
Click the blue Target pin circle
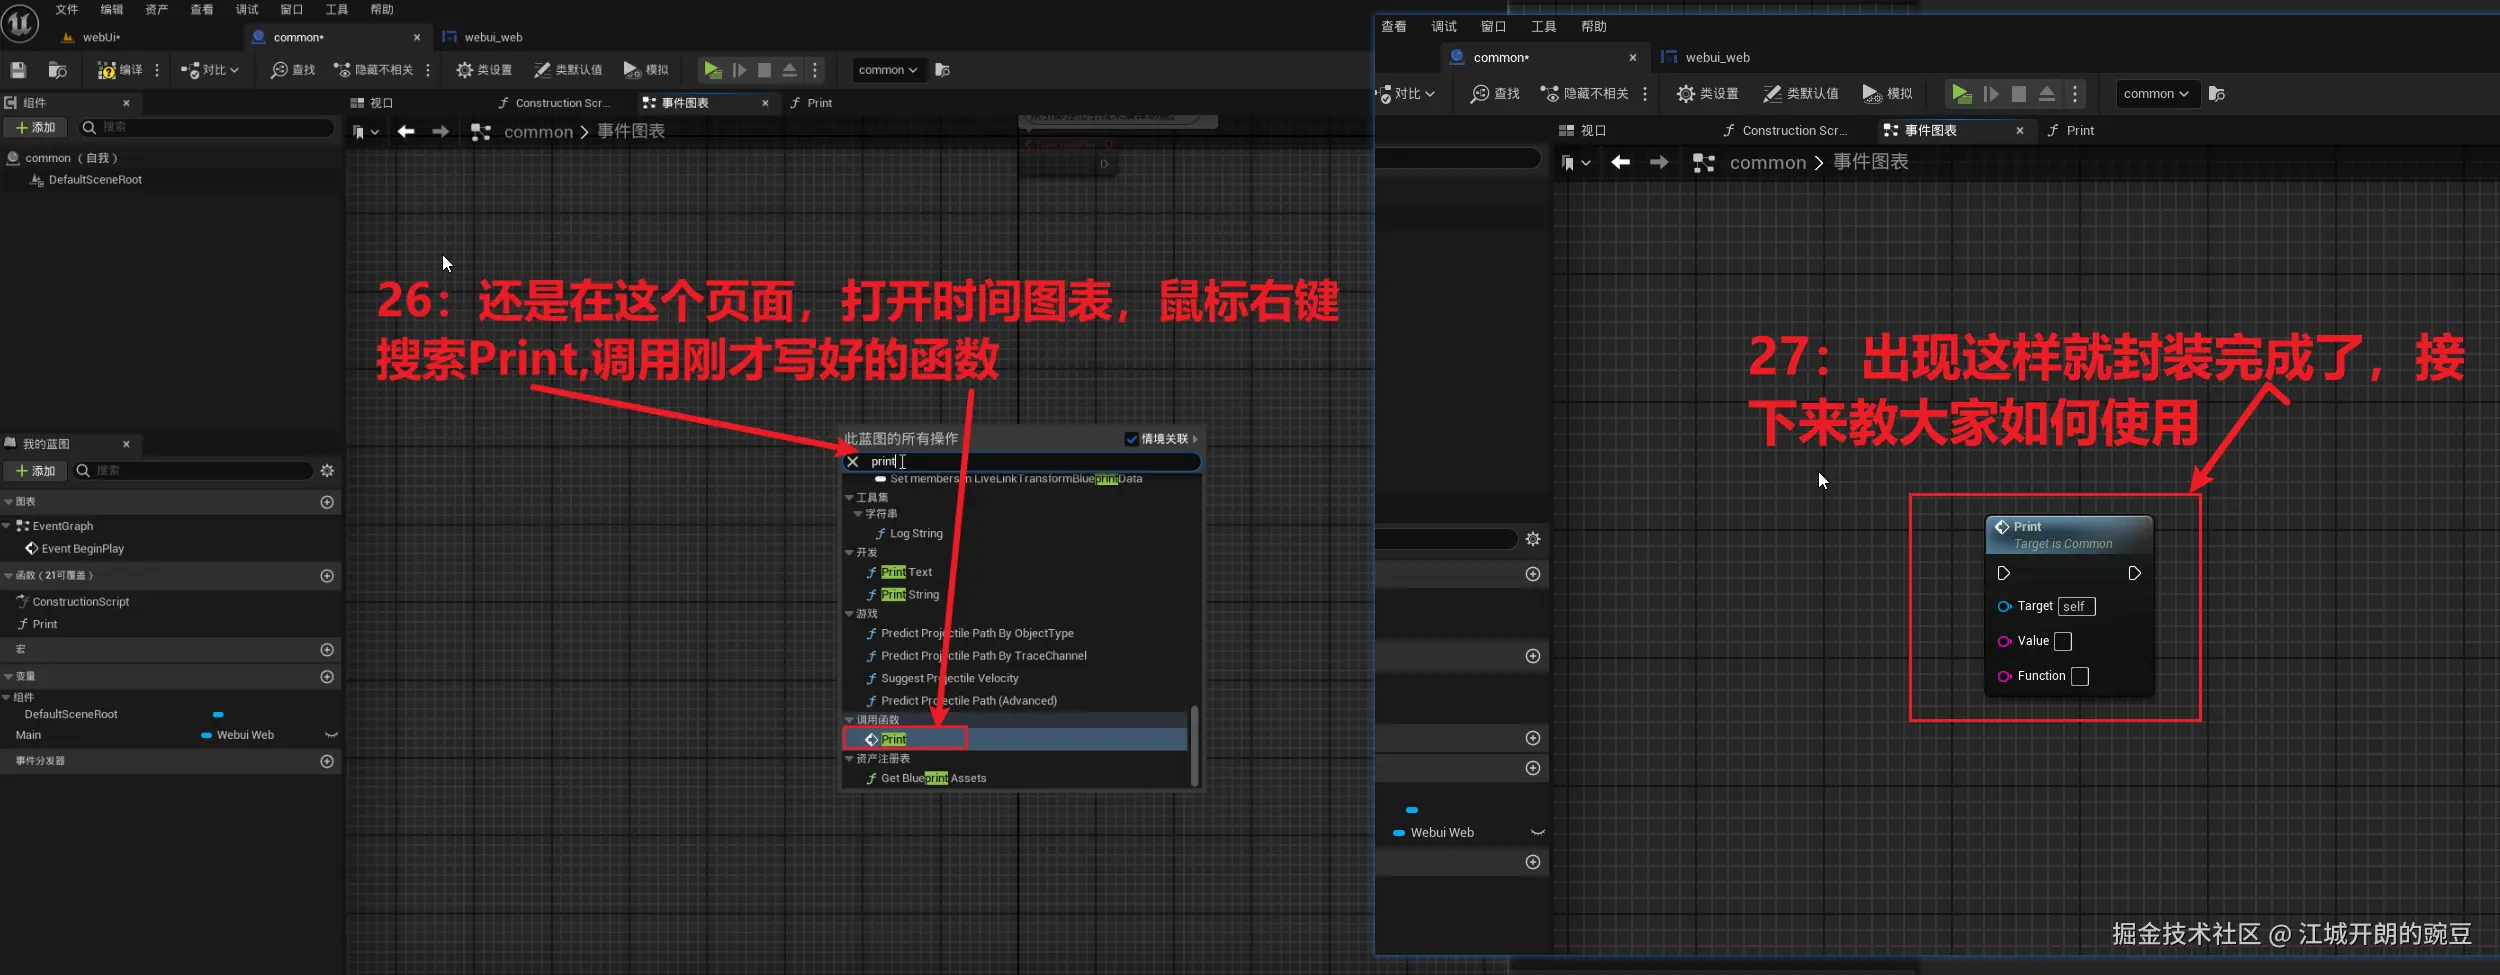tap(2004, 606)
